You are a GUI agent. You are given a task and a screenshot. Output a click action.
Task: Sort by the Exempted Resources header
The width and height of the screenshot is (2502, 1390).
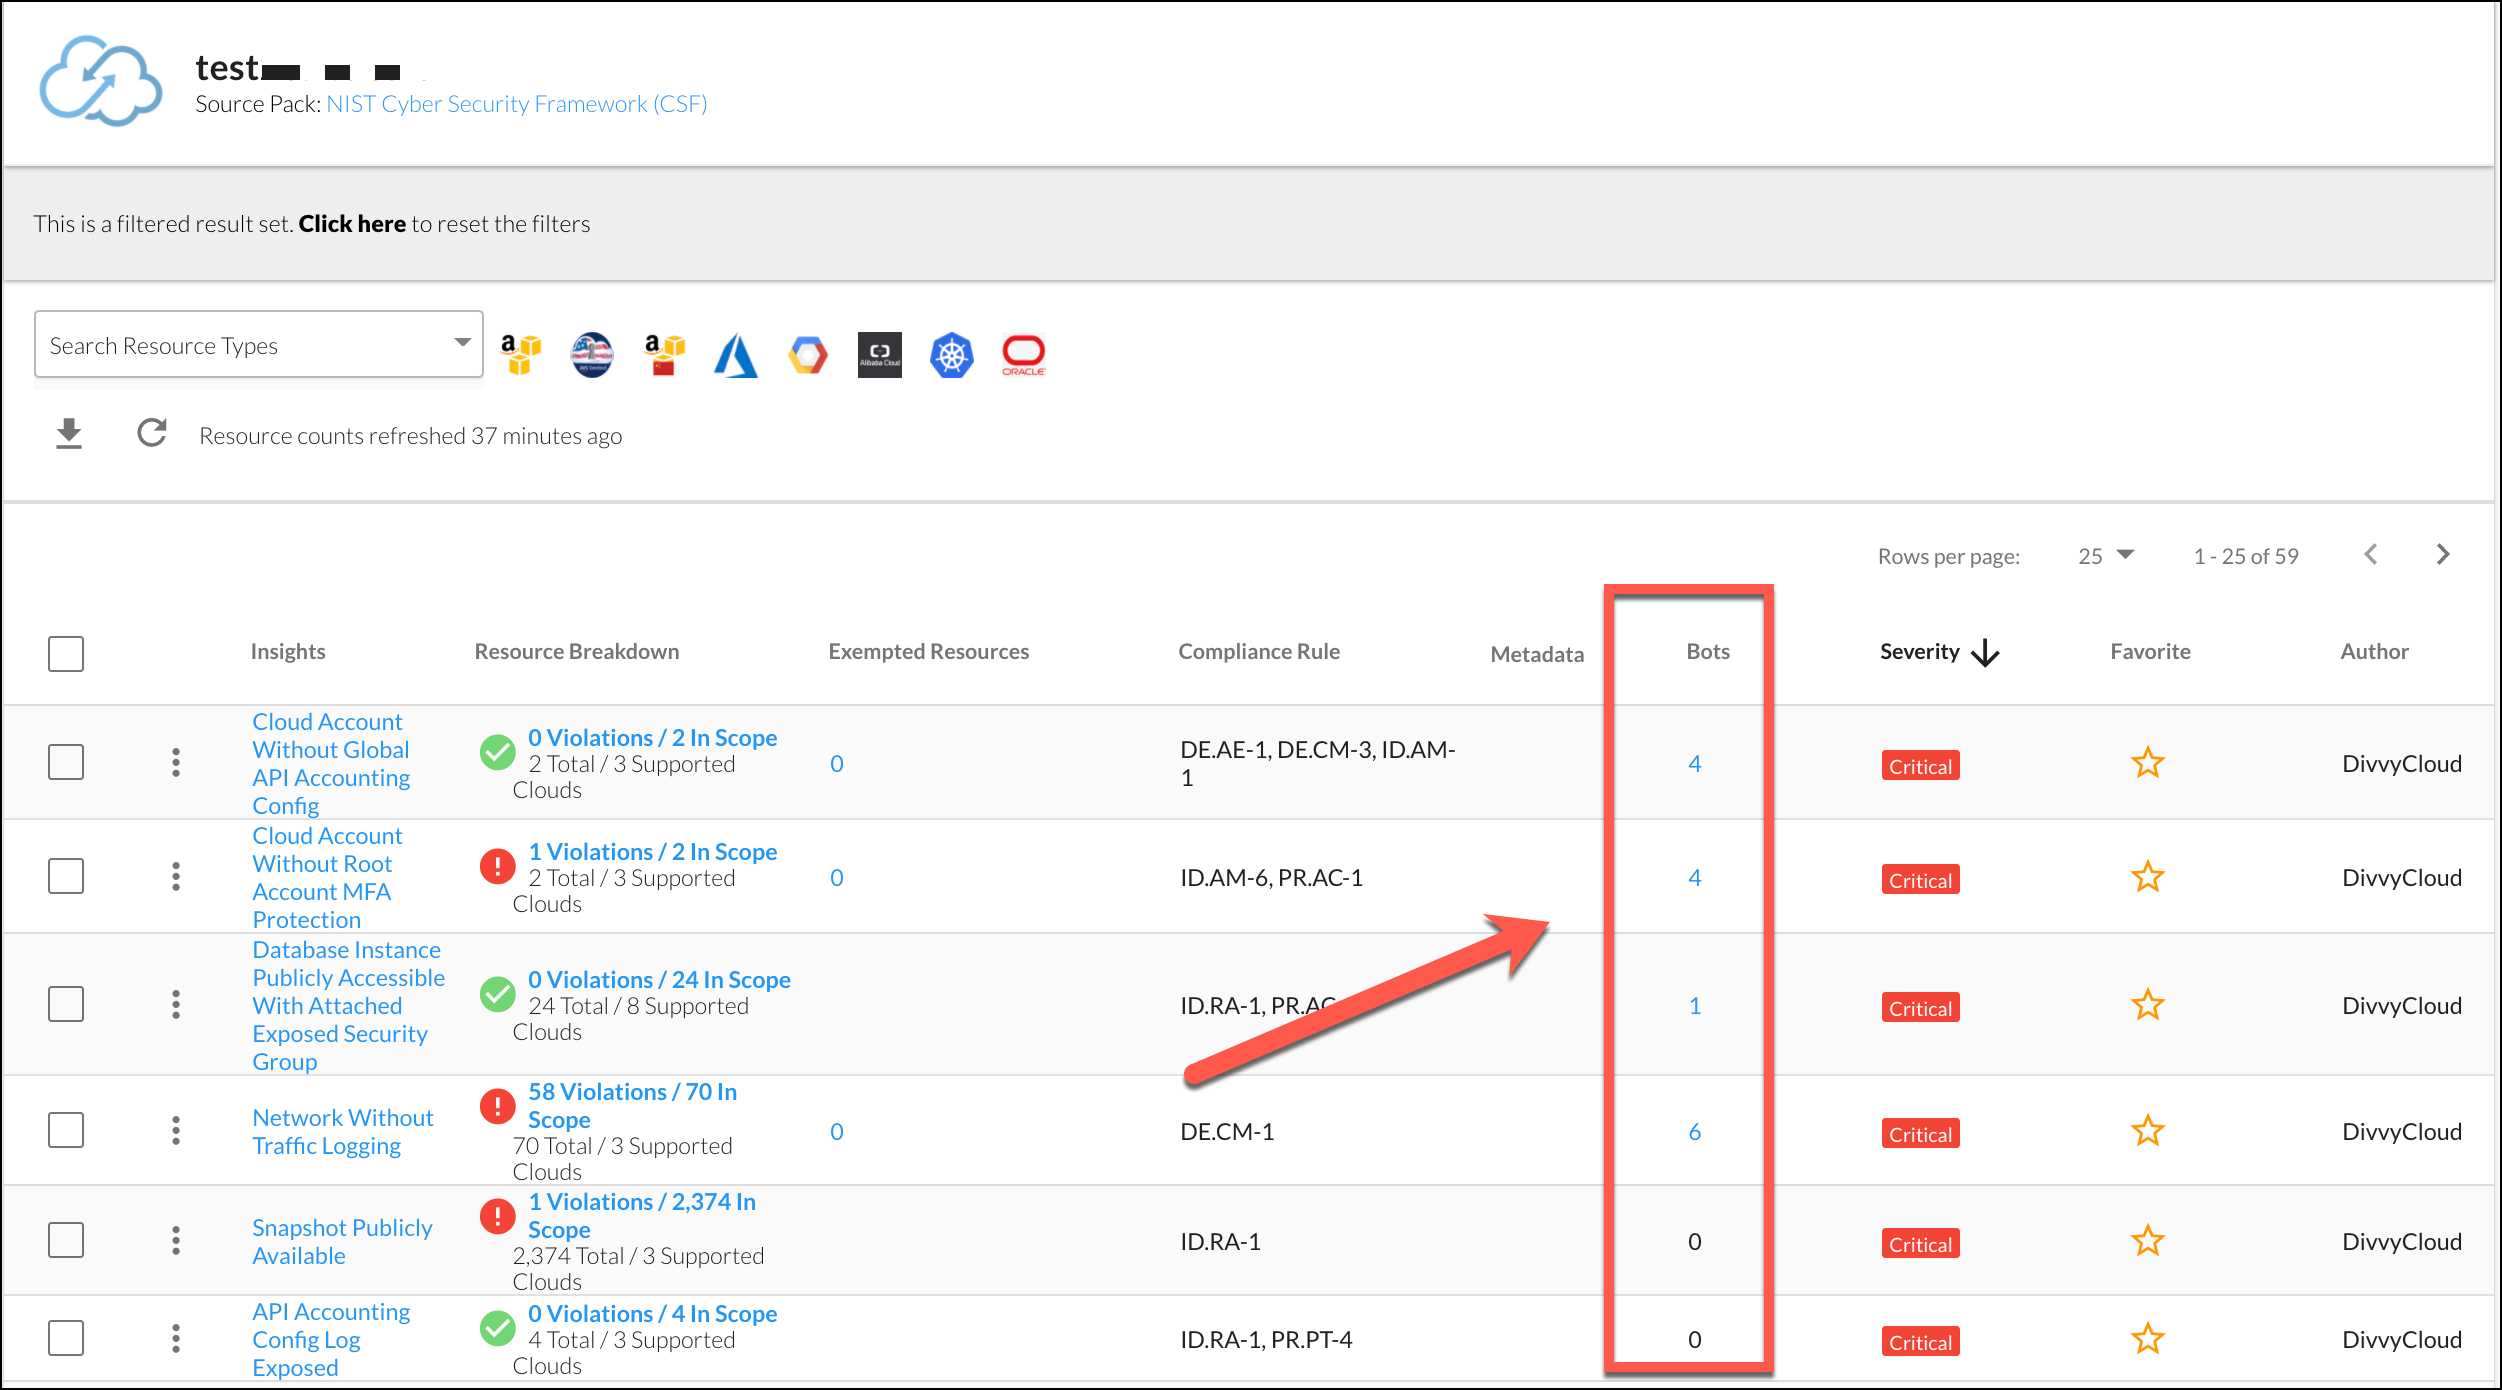coord(929,652)
